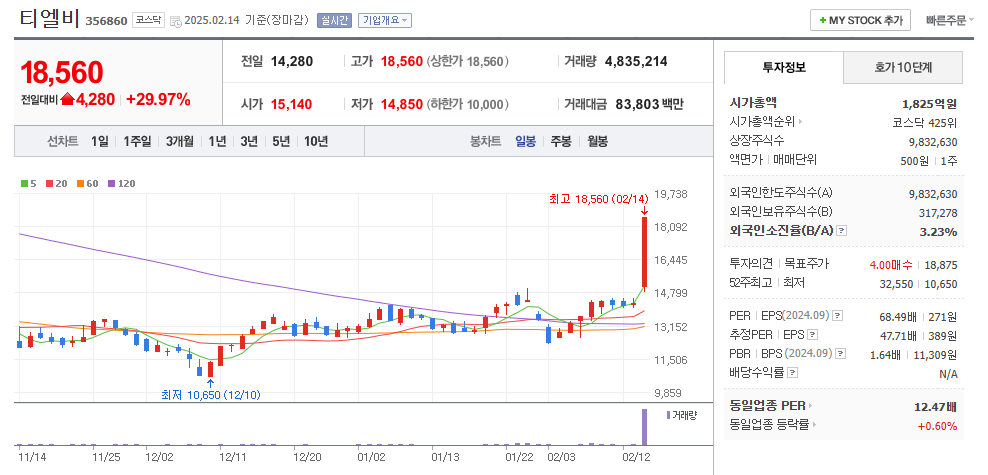This screenshot has width=988, height=475.
Task: Click the red up-arrow price change icon
Action: click(67, 100)
